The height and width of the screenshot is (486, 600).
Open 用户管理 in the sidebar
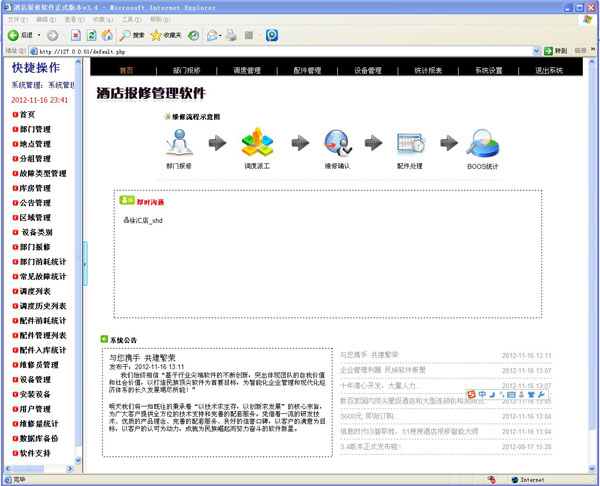[x=35, y=409]
